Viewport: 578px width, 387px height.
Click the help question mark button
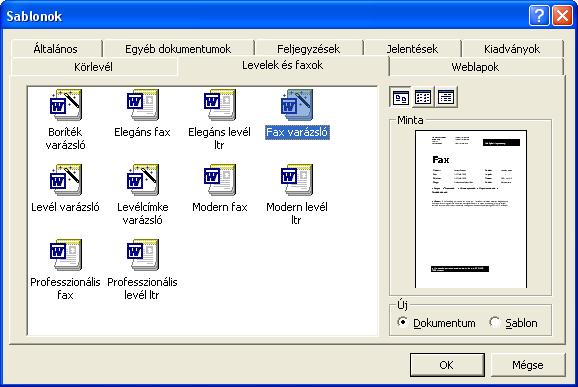[539, 16]
